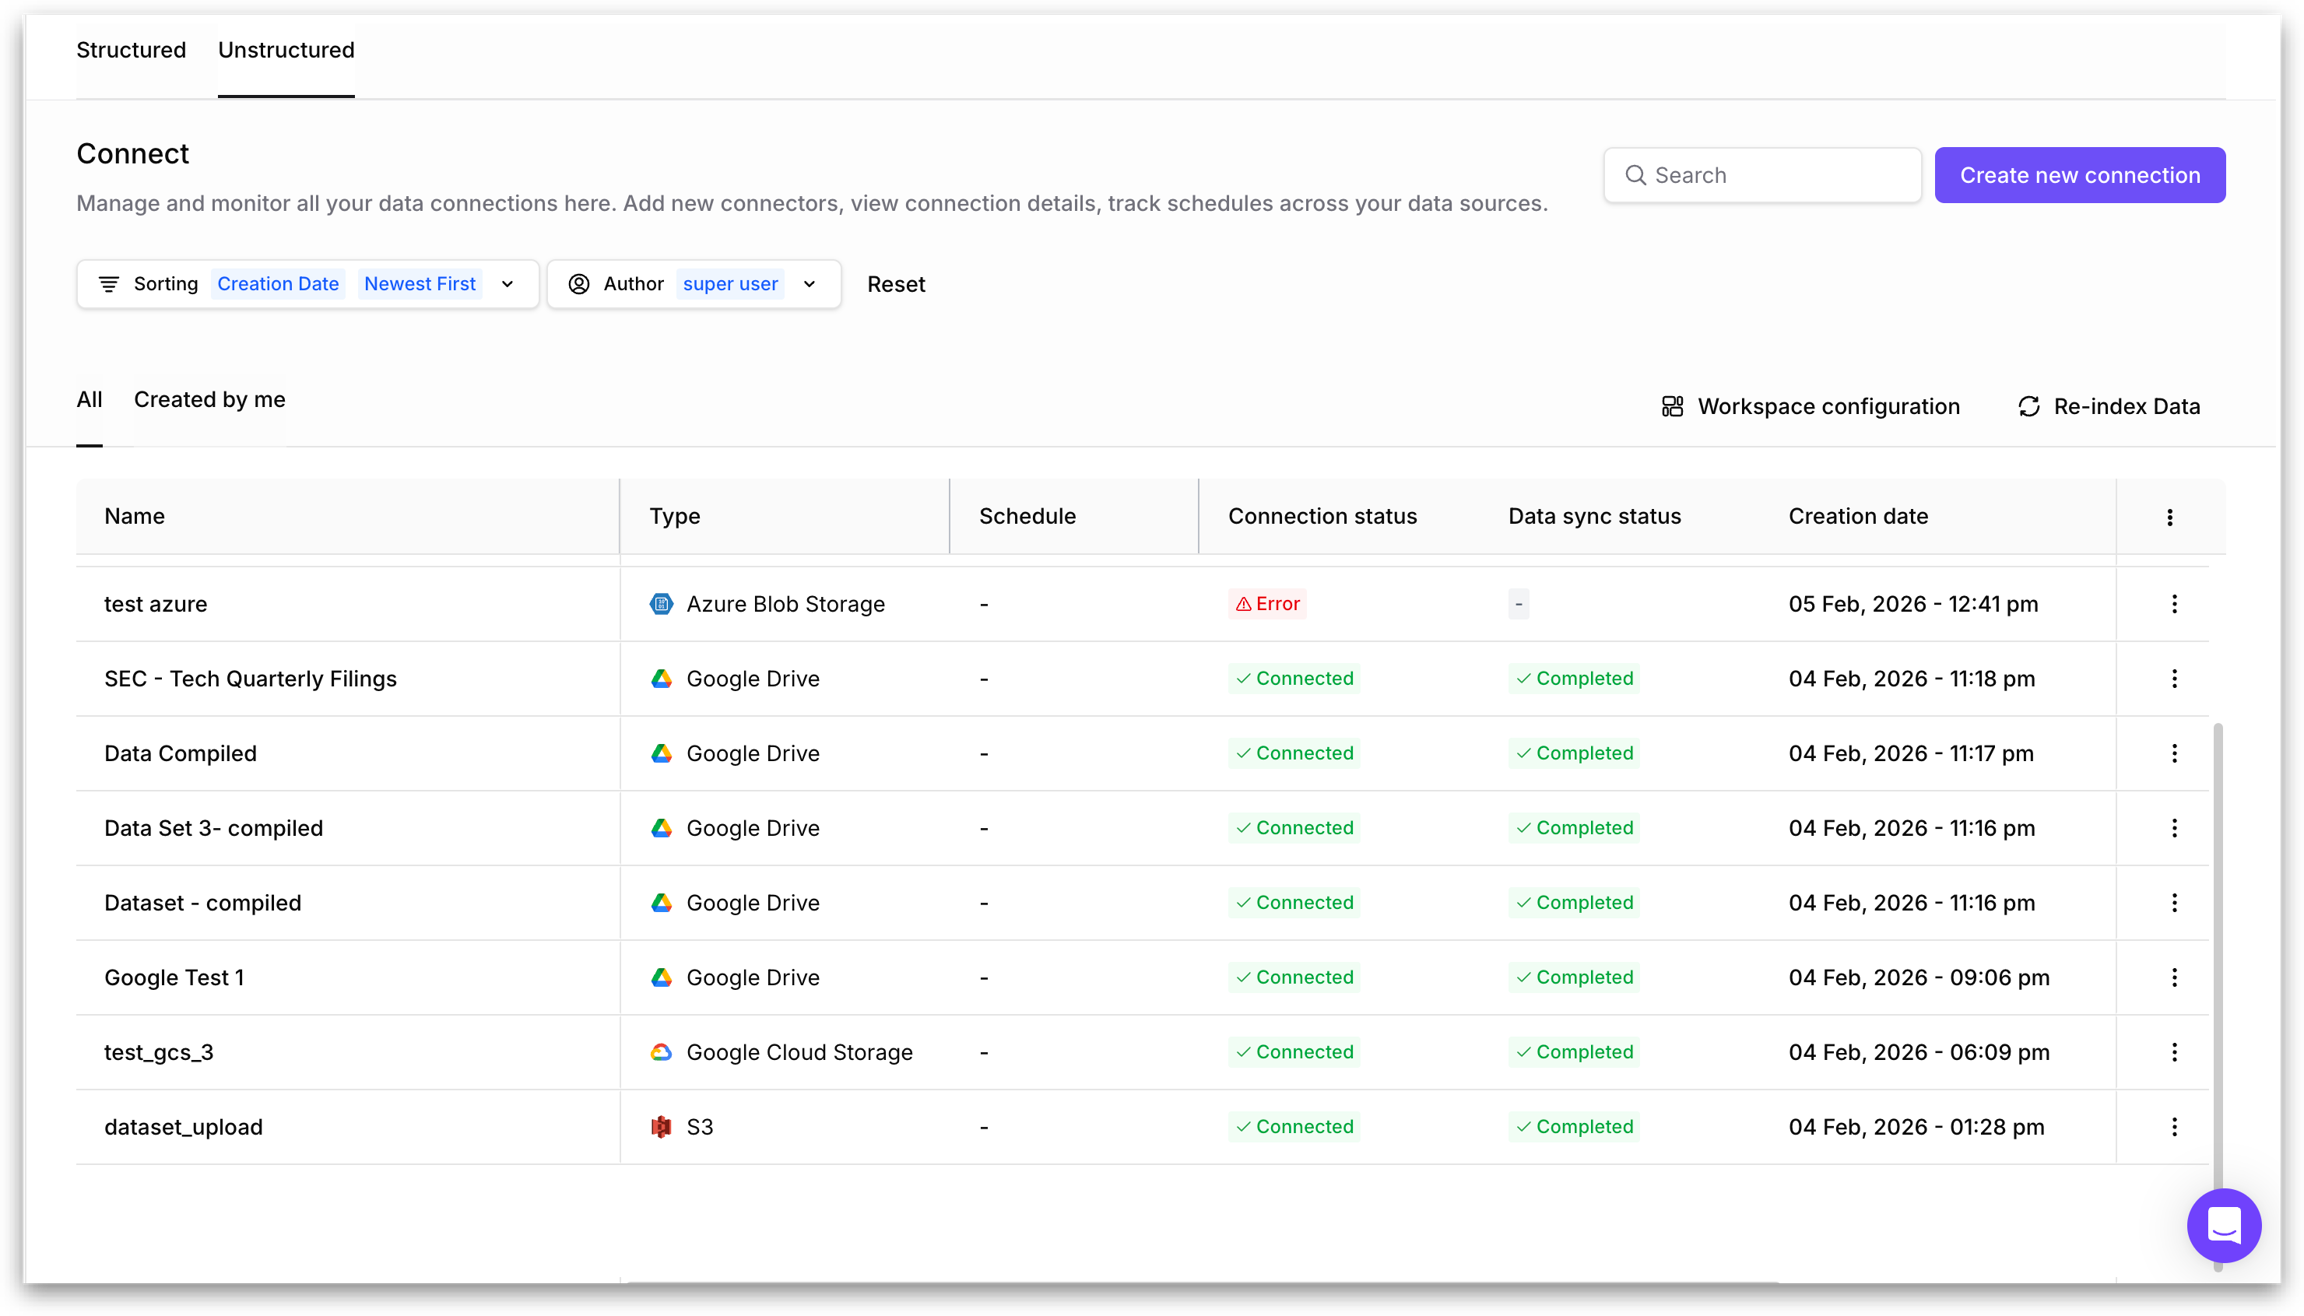Screen dimensions: 2304x1316
Task: Open table column options kebab menu
Action: point(2169,517)
